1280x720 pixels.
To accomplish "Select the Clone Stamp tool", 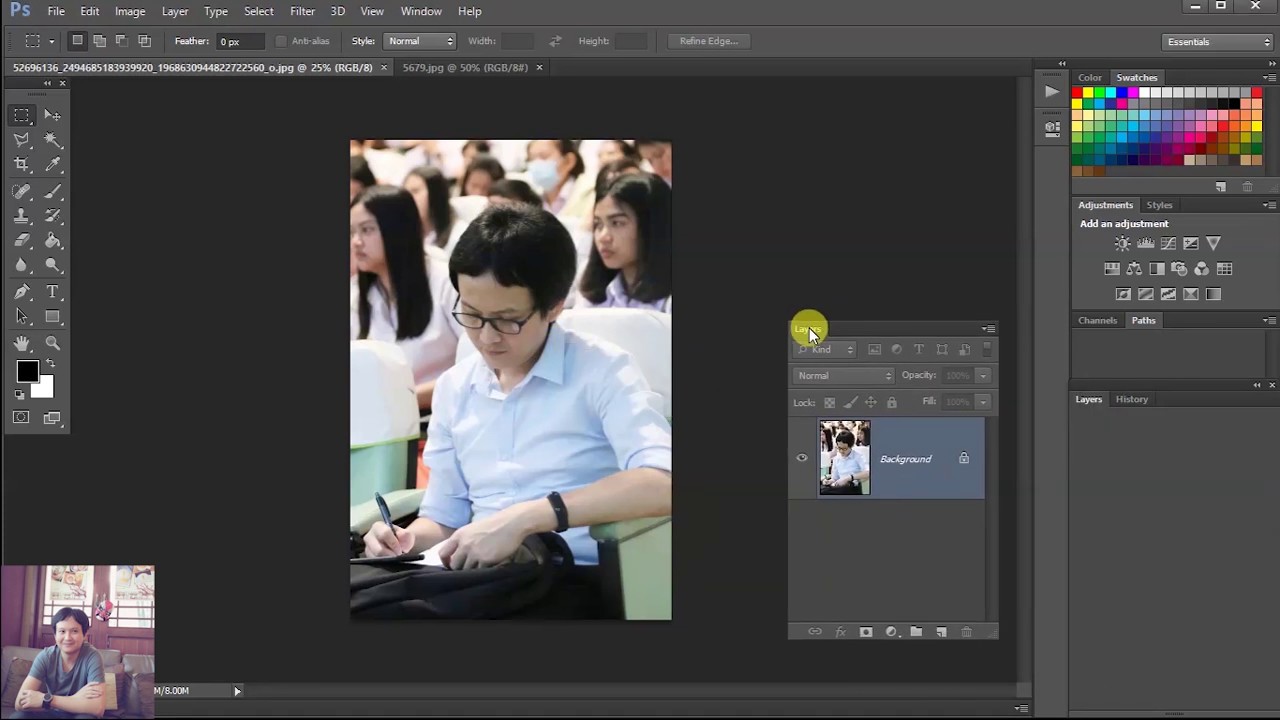I will [x=22, y=216].
